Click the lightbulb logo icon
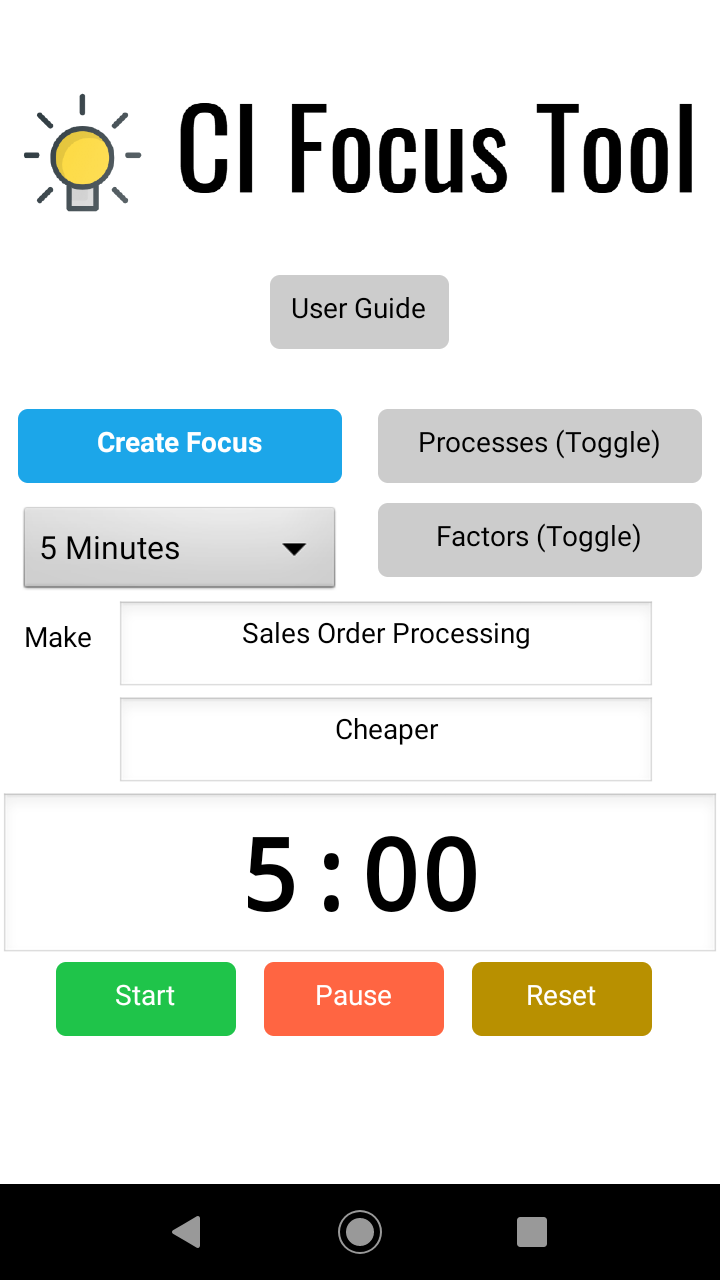Screen dimensions: 720x1280 (82, 153)
